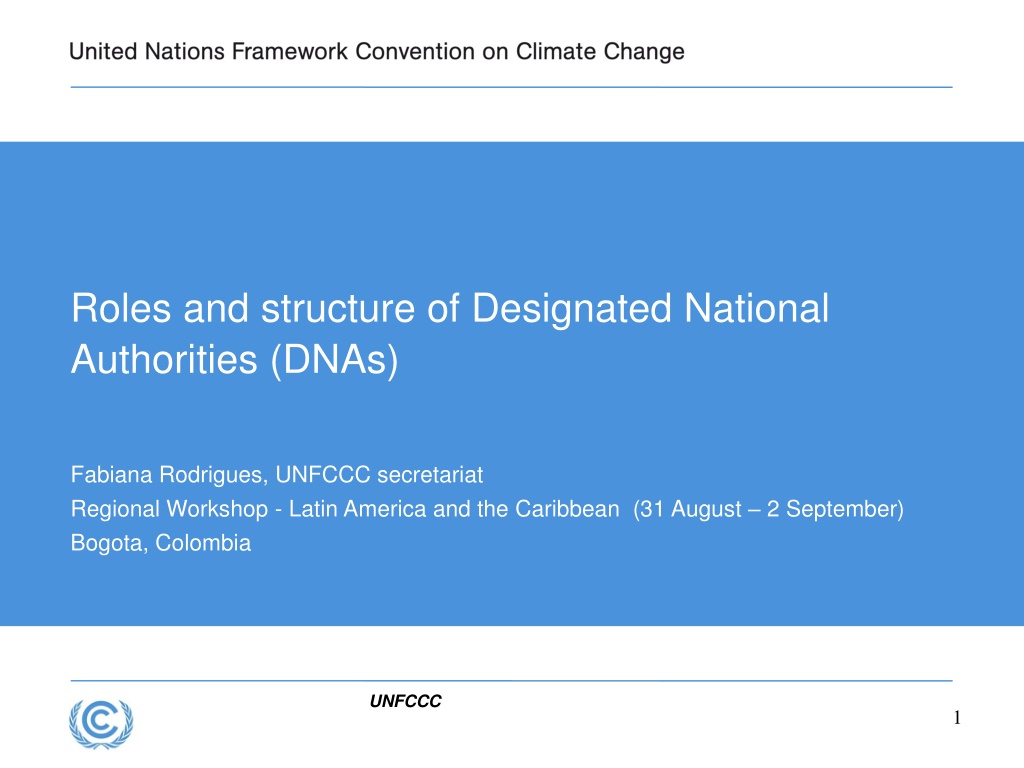Click the bold italic UNFCCC footer text

point(406,701)
